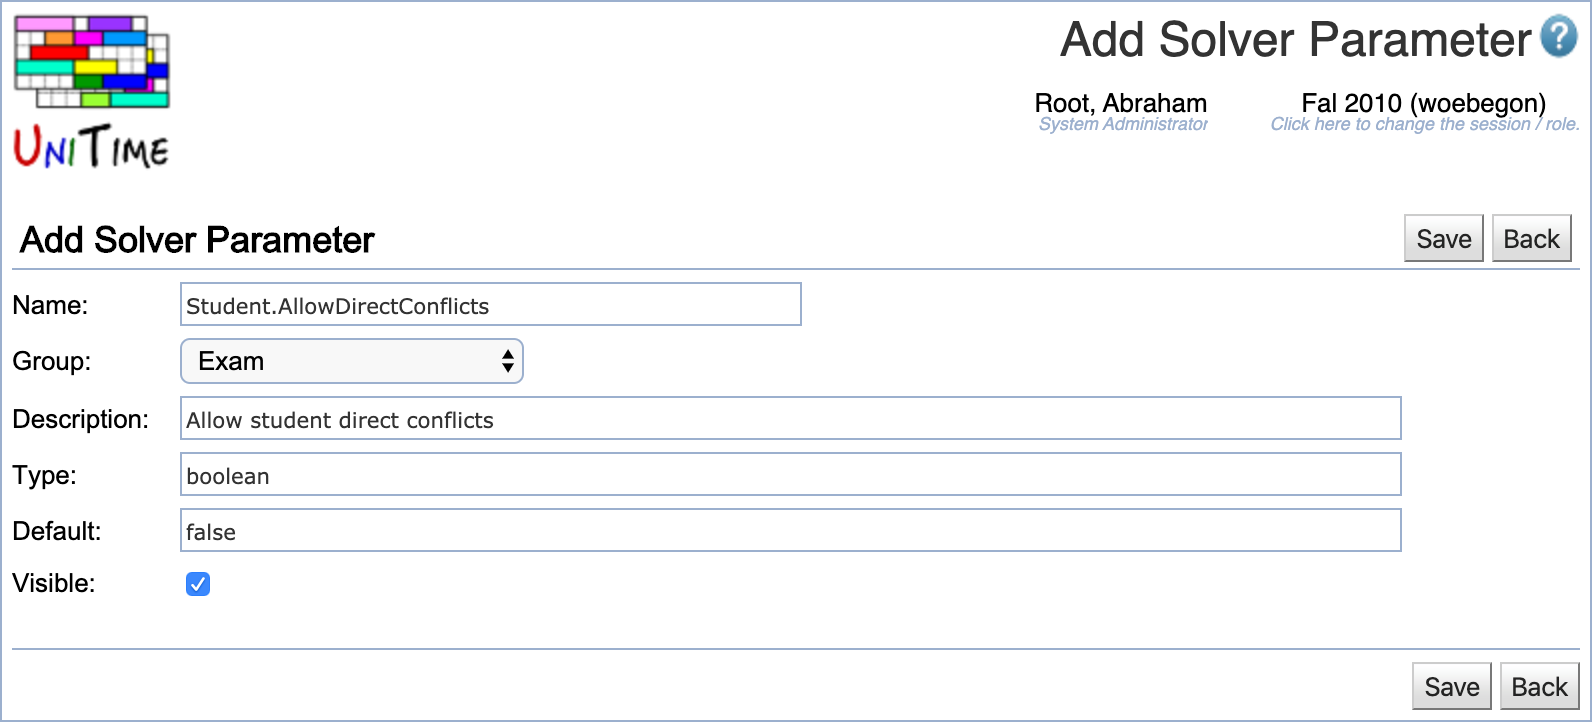
Task: Focus the Description text field
Action: click(x=790, y=419)
